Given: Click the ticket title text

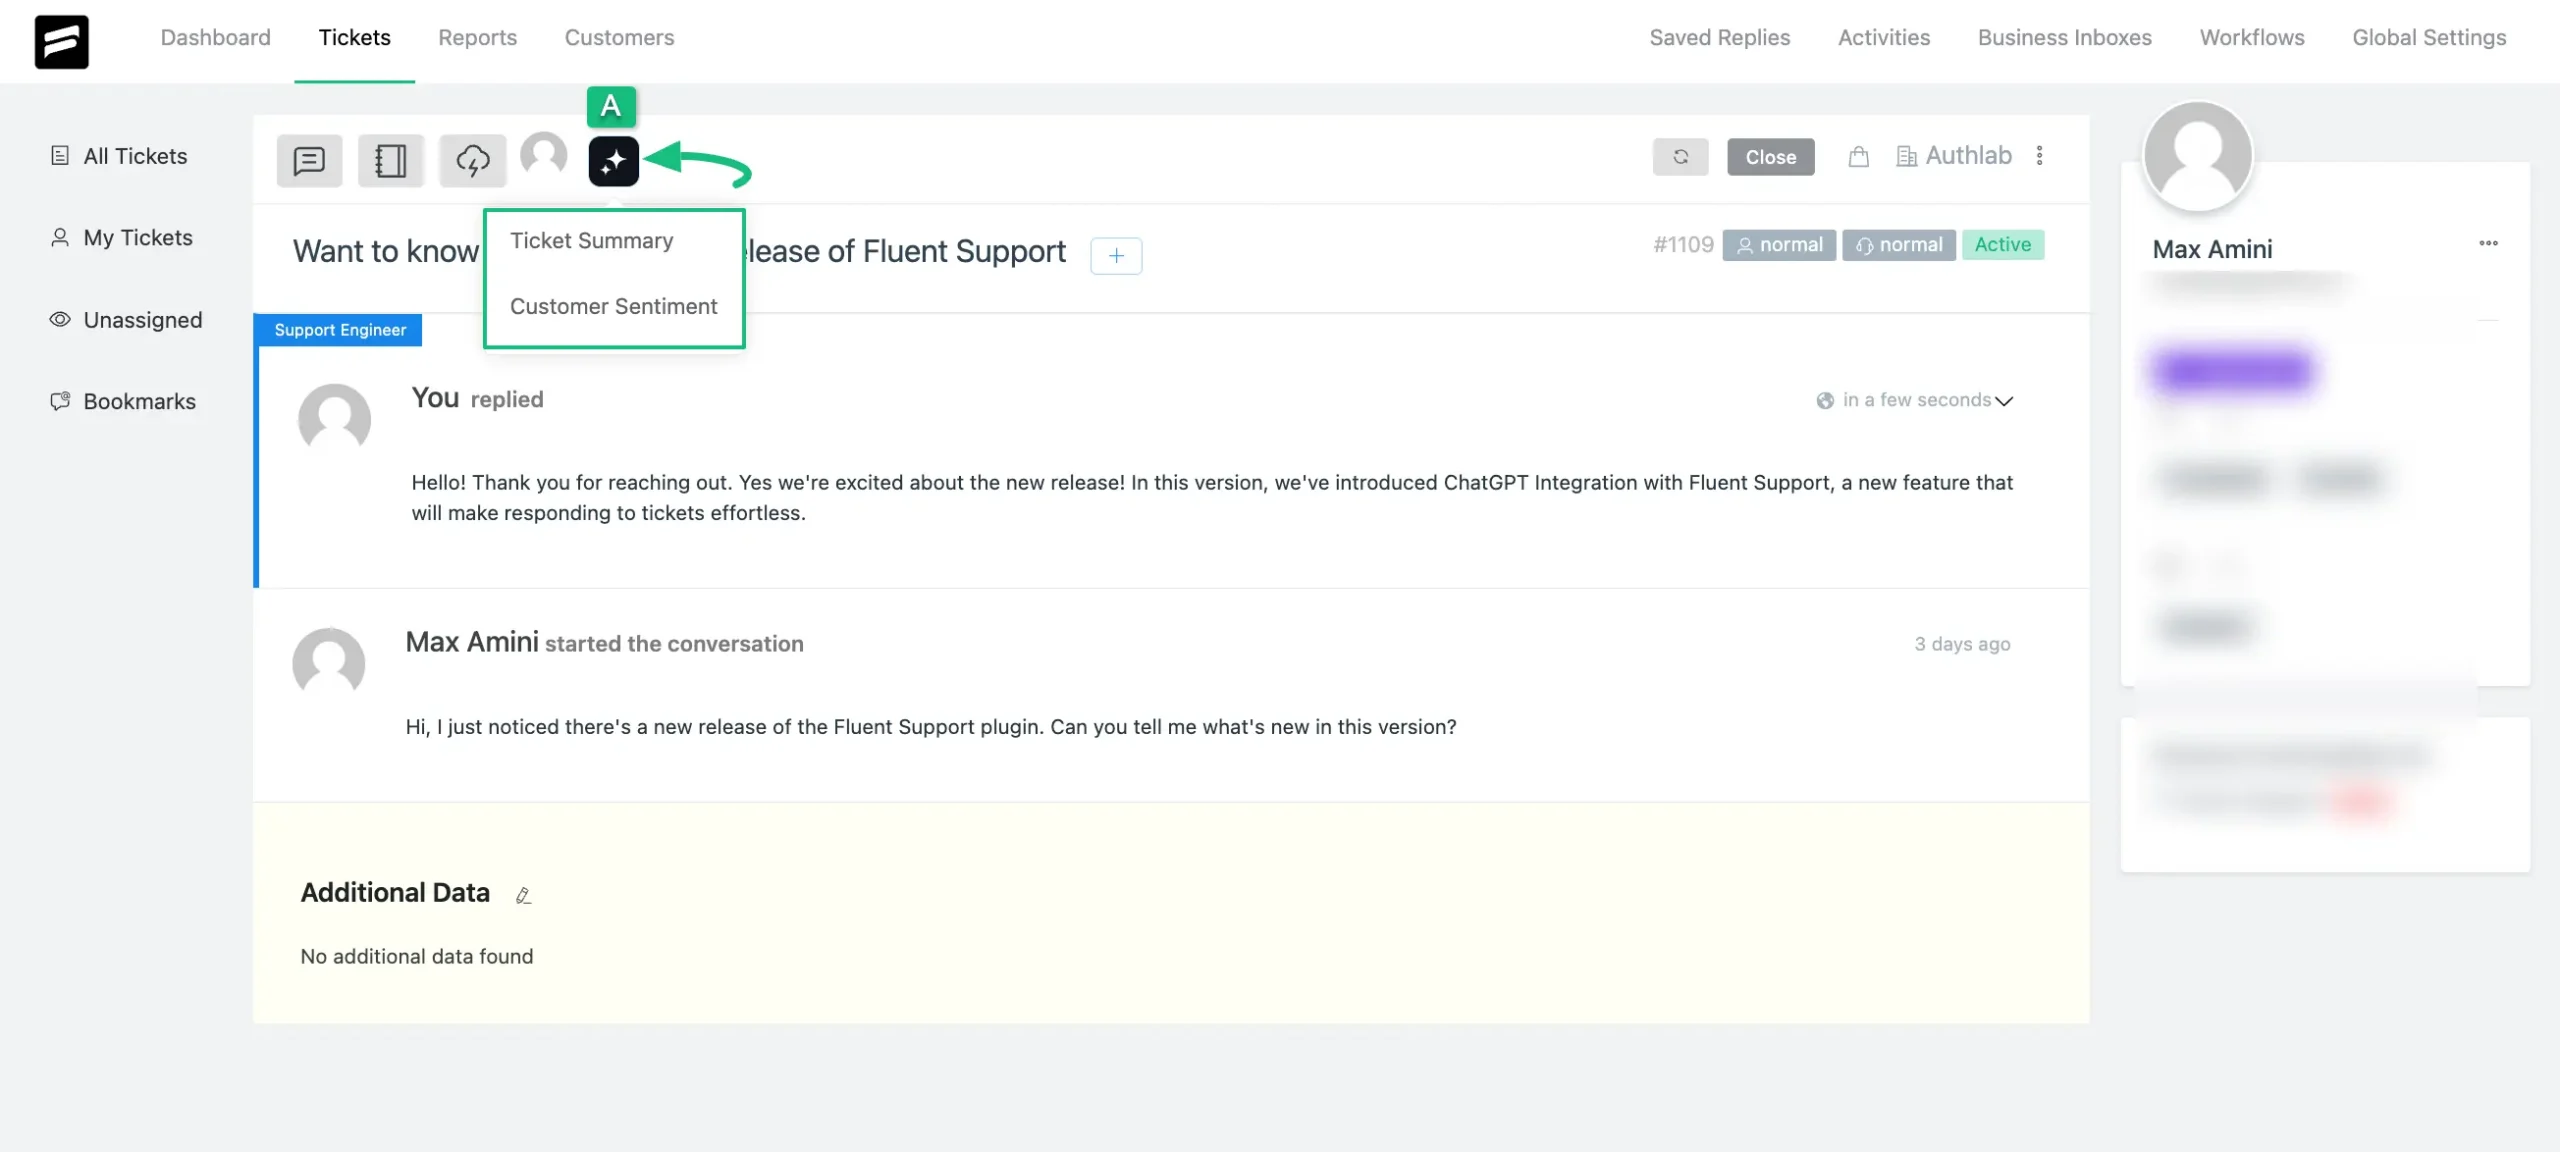Looking at the screenshot, I should pyautogui.click(x=679, y=251).
